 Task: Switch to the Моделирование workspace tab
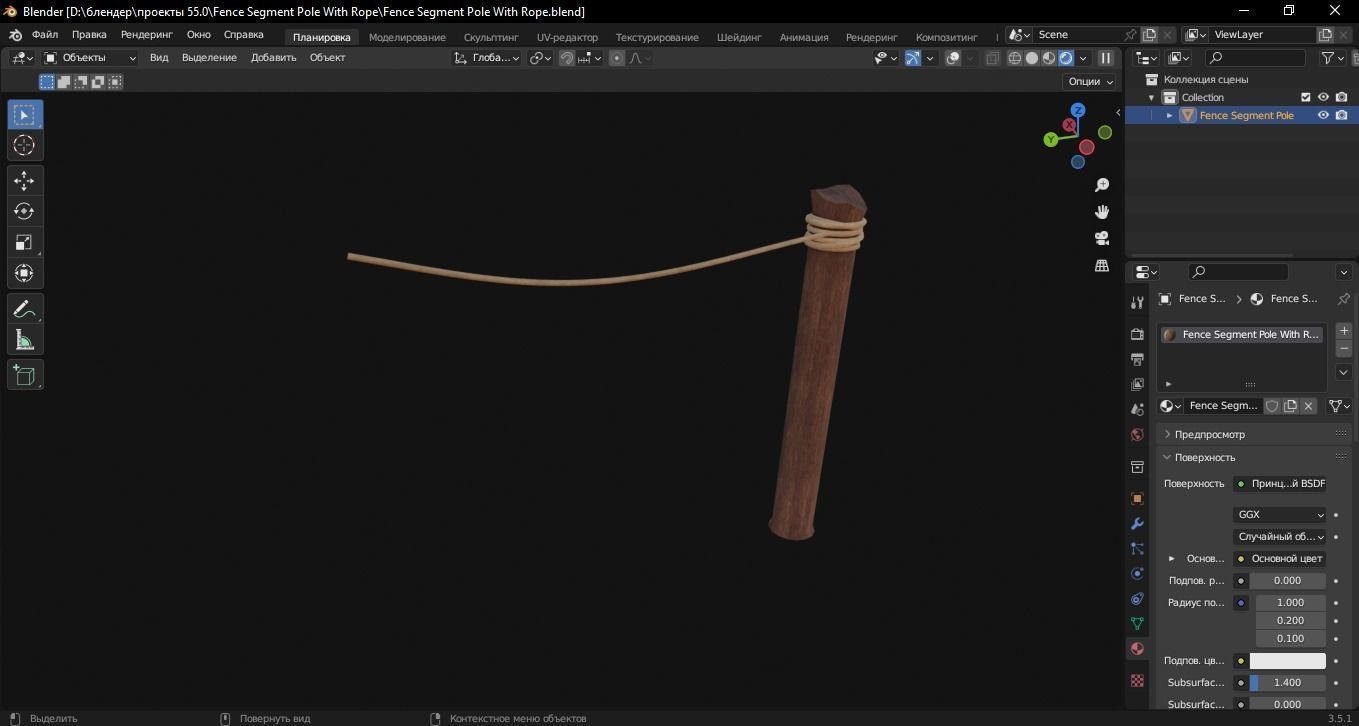[407, 37]
